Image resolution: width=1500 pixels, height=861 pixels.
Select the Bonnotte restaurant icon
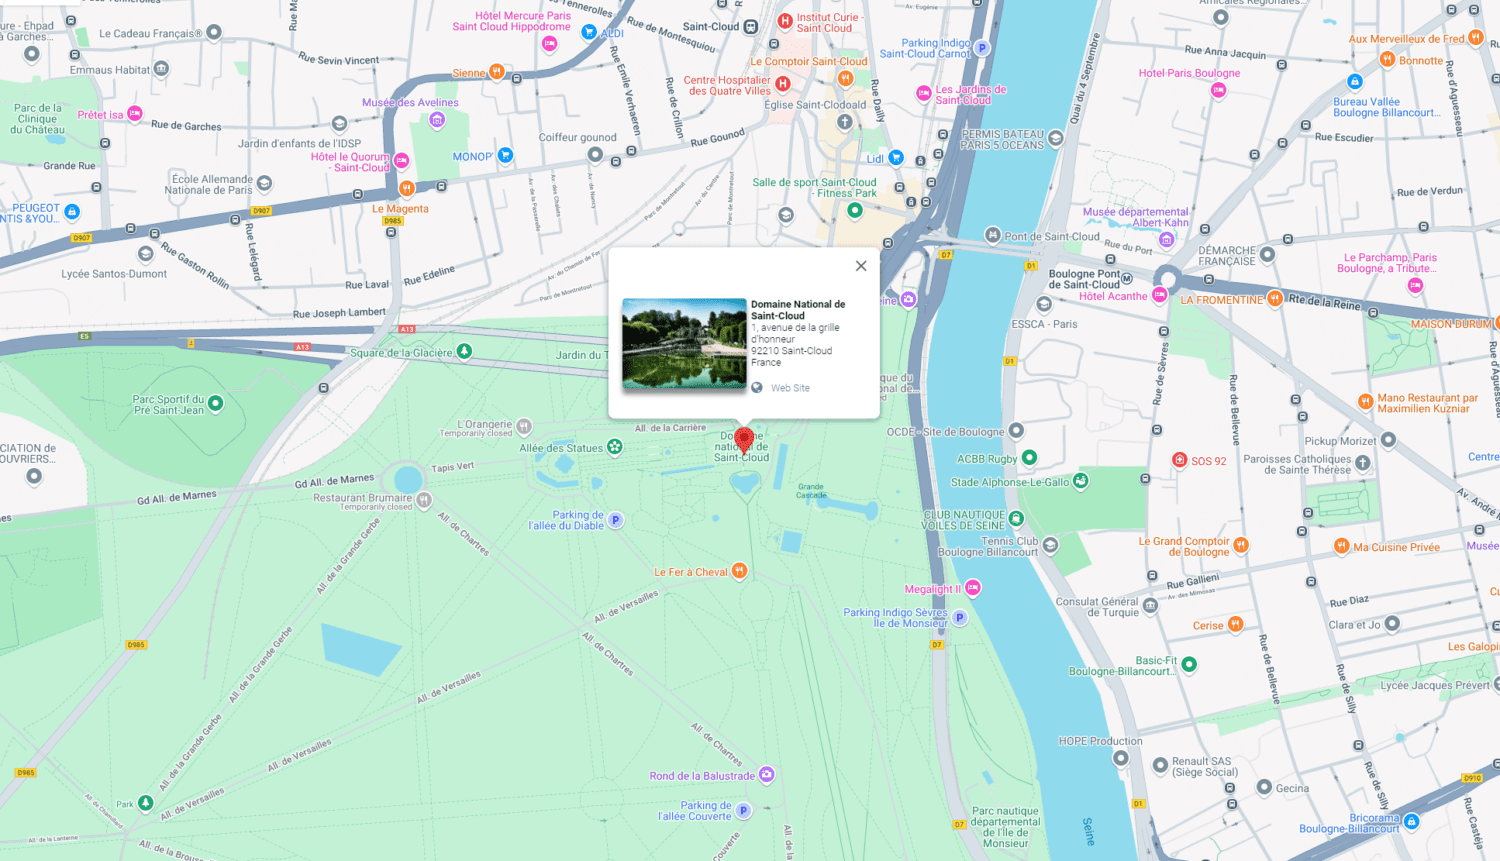click(1387, 59)
